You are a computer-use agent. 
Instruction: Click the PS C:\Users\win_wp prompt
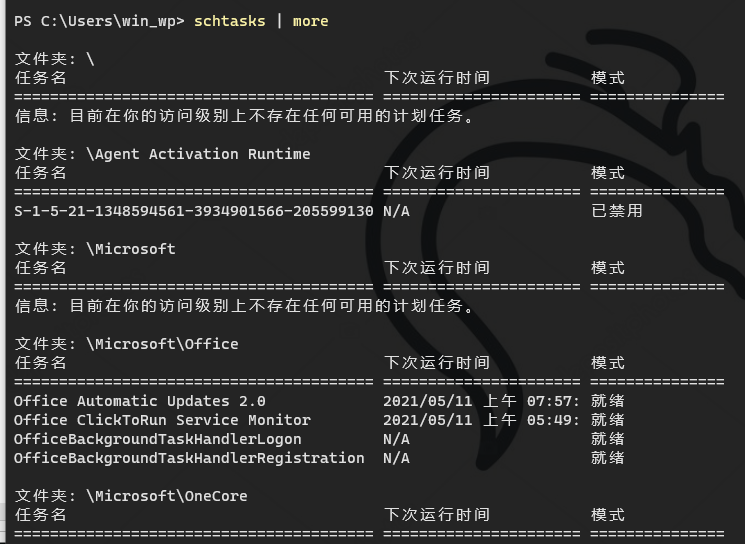[99, 21]
